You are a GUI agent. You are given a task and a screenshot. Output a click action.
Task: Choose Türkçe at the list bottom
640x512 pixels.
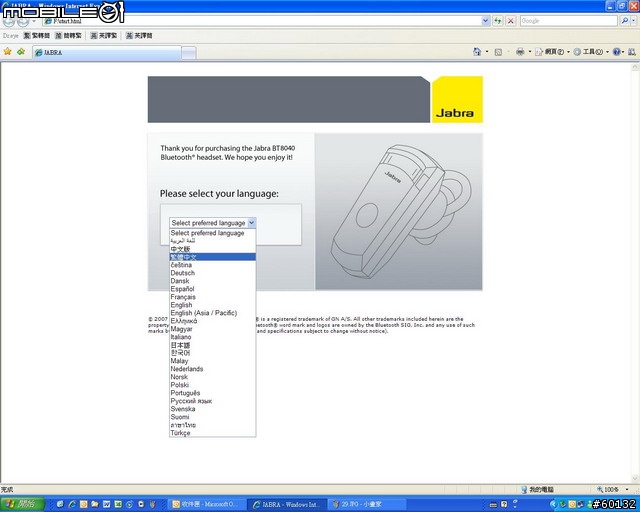pyautogui.click(x=213, y=433)
